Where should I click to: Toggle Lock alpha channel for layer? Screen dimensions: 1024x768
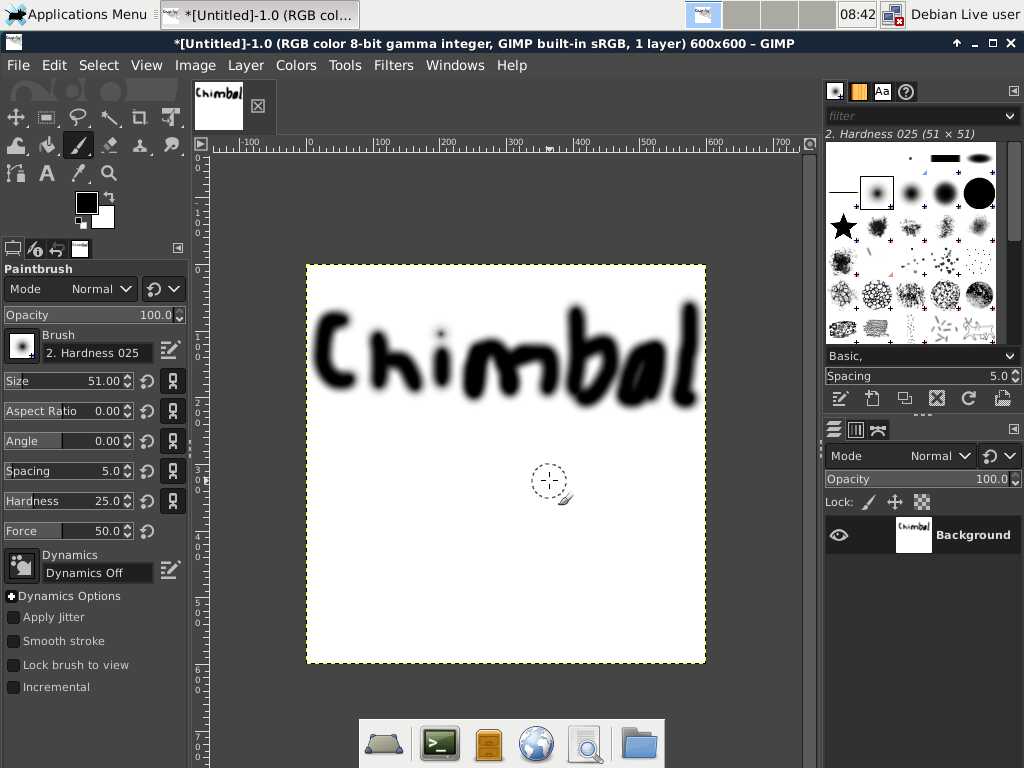click(x=921, y=502)
